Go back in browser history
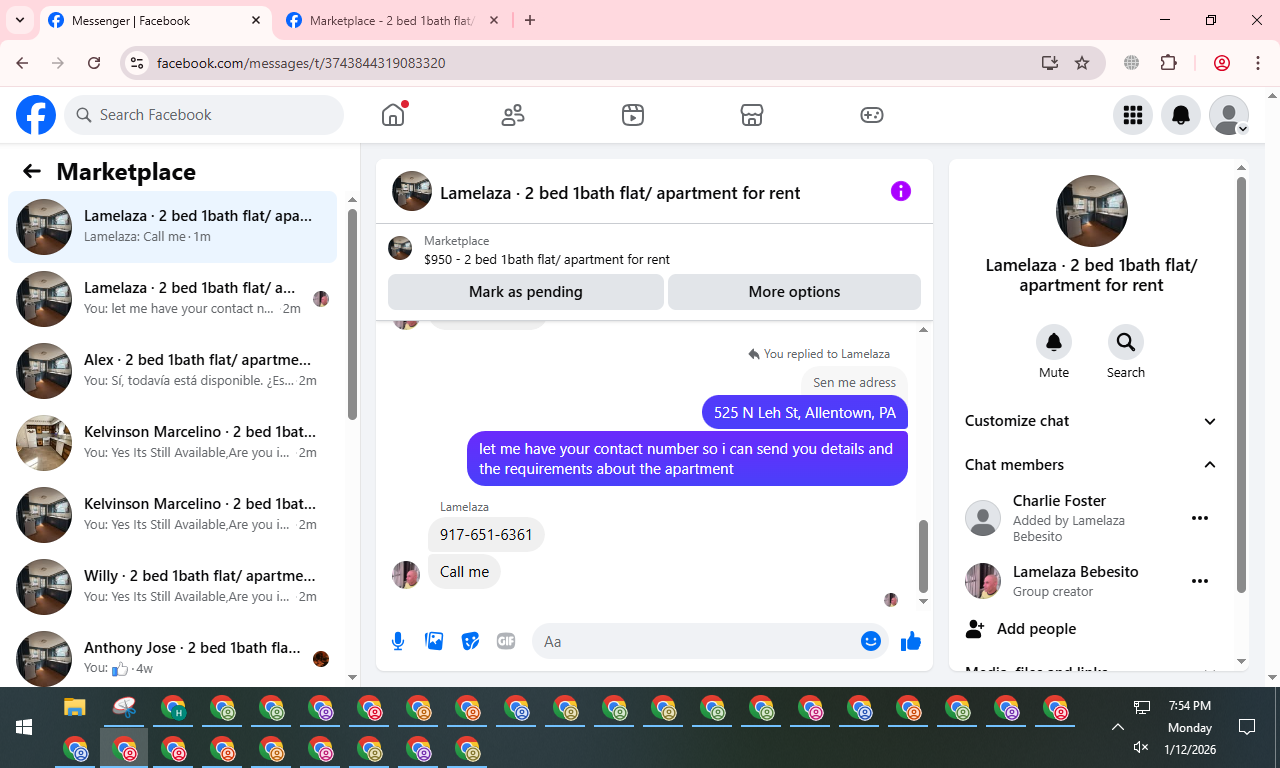 (22, 63)
